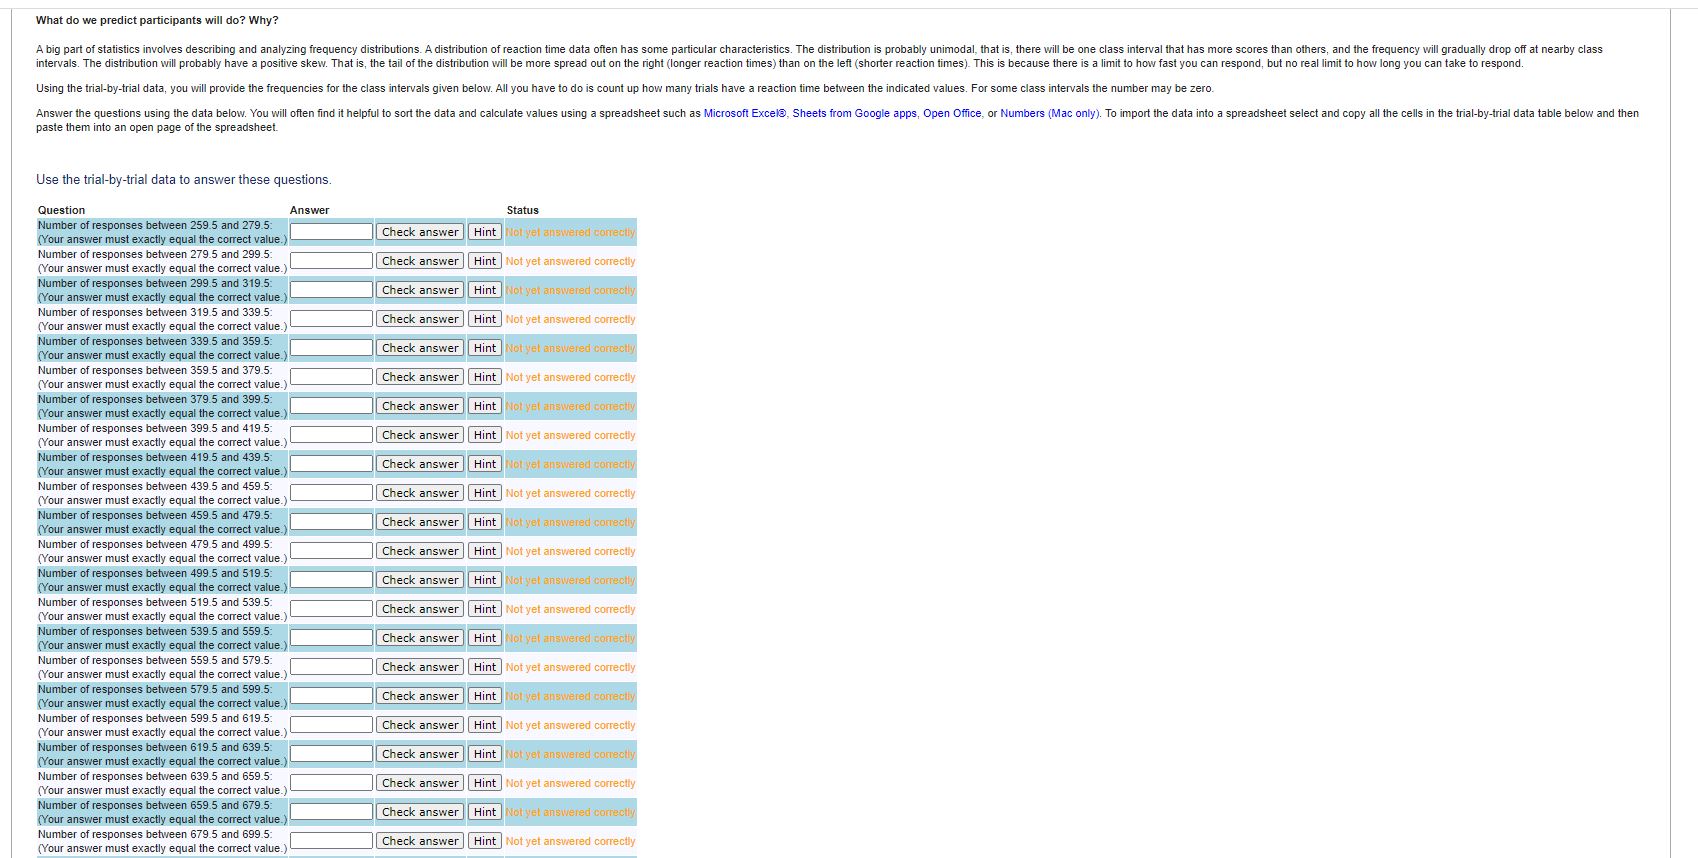Check answer for 459.5 and 479.5 row
1698x858 pixels.
(420, 522)
